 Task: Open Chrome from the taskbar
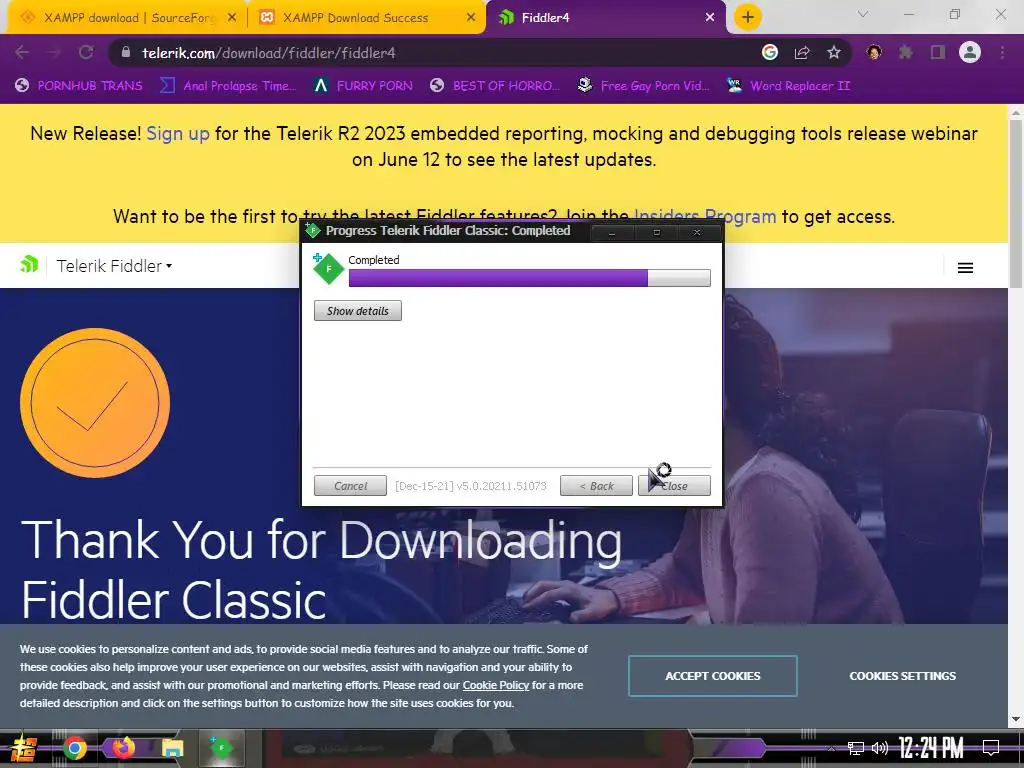tap(74, 748)
